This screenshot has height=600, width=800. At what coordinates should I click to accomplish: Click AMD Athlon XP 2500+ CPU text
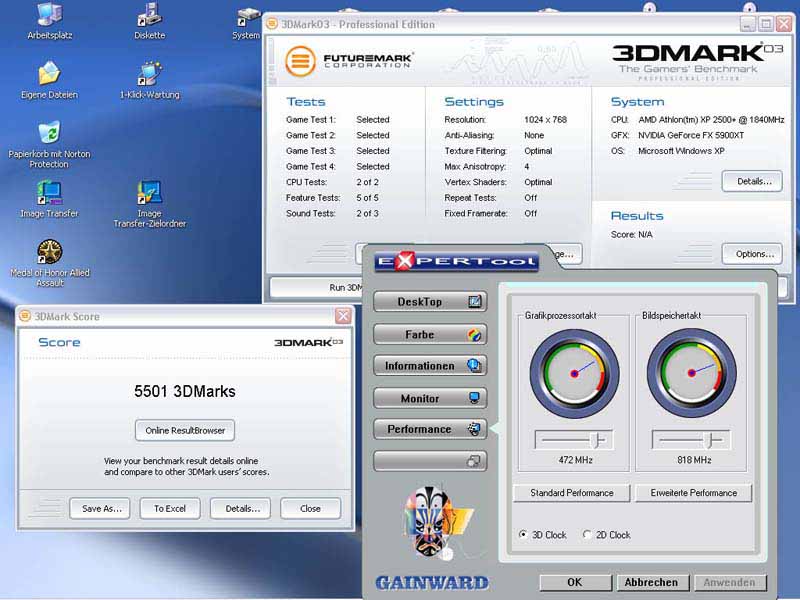click(711, 120)
